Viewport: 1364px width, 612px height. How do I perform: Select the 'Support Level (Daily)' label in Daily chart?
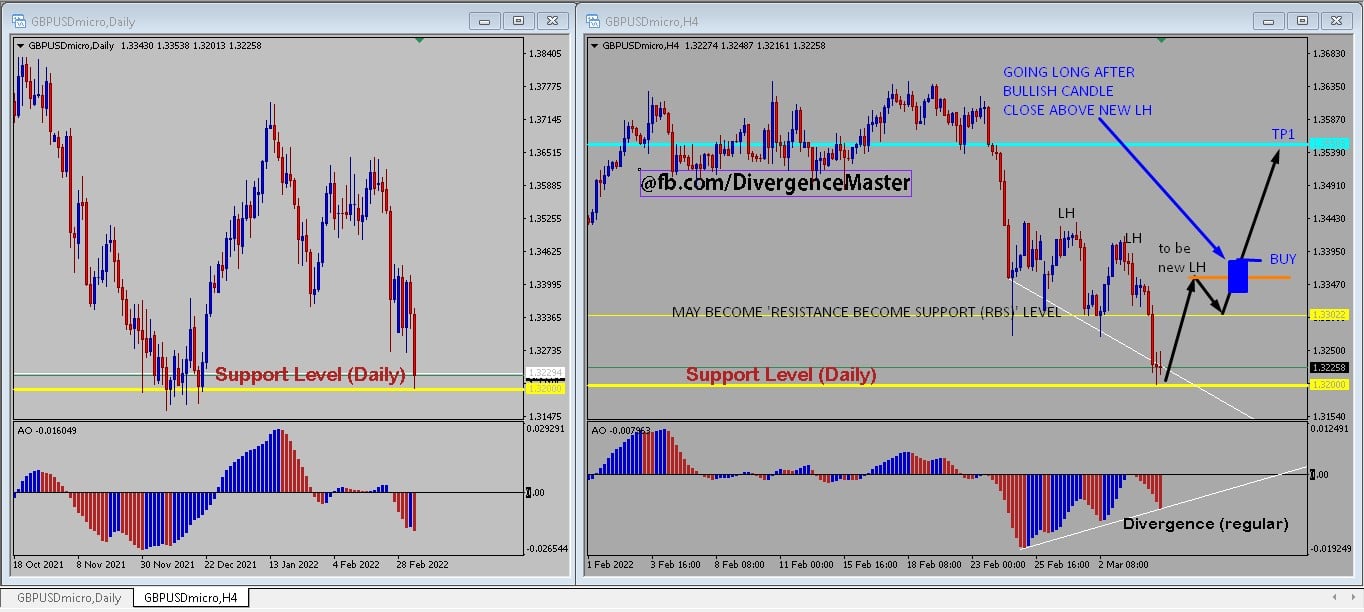311,375
